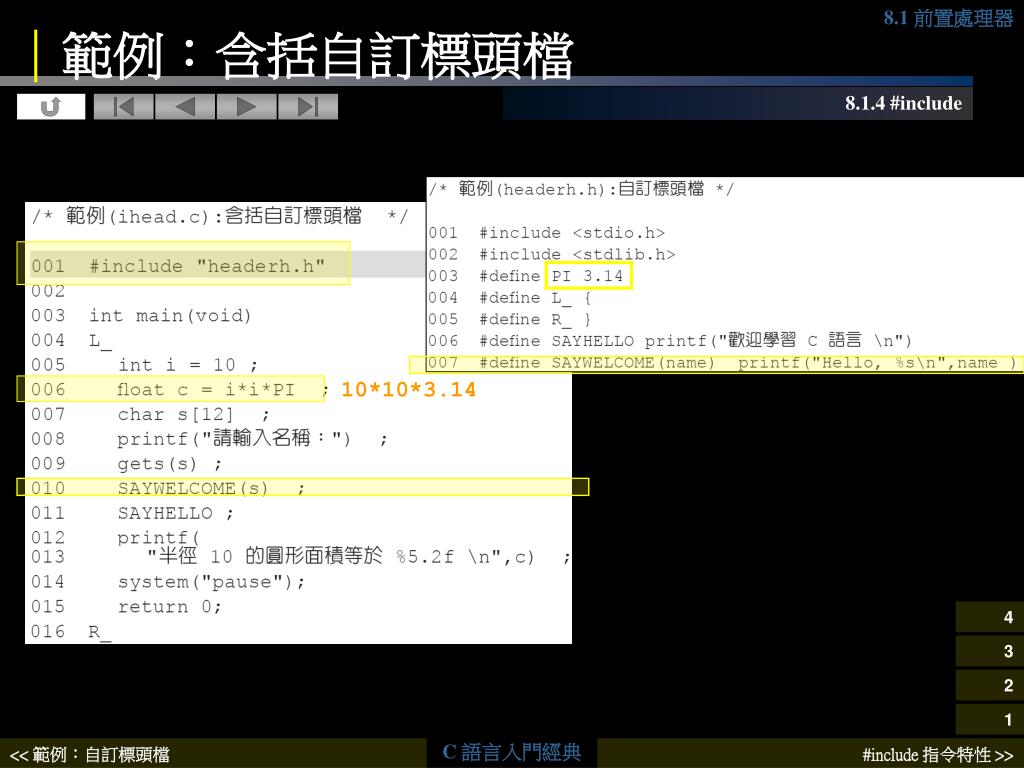Select step button 2
1024x768 pixels.
tap(990, 685)
